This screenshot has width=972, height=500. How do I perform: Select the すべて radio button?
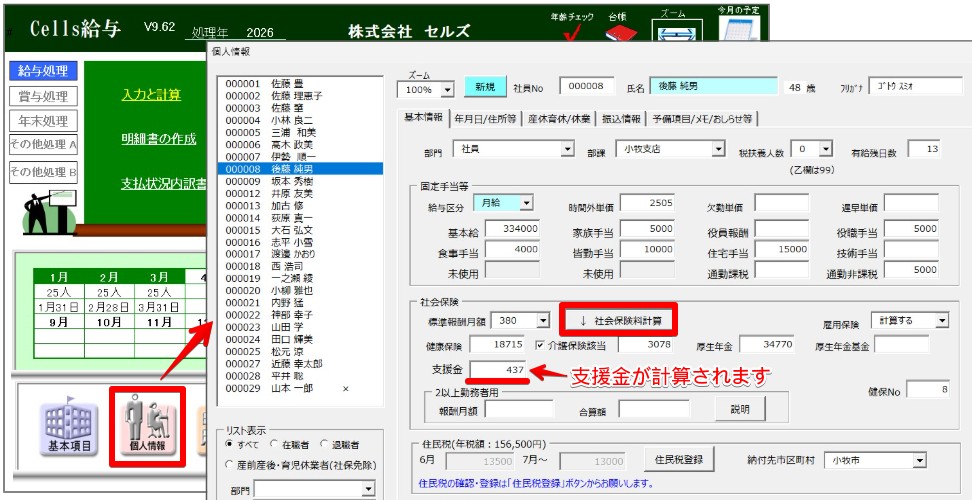pos(229,444)
